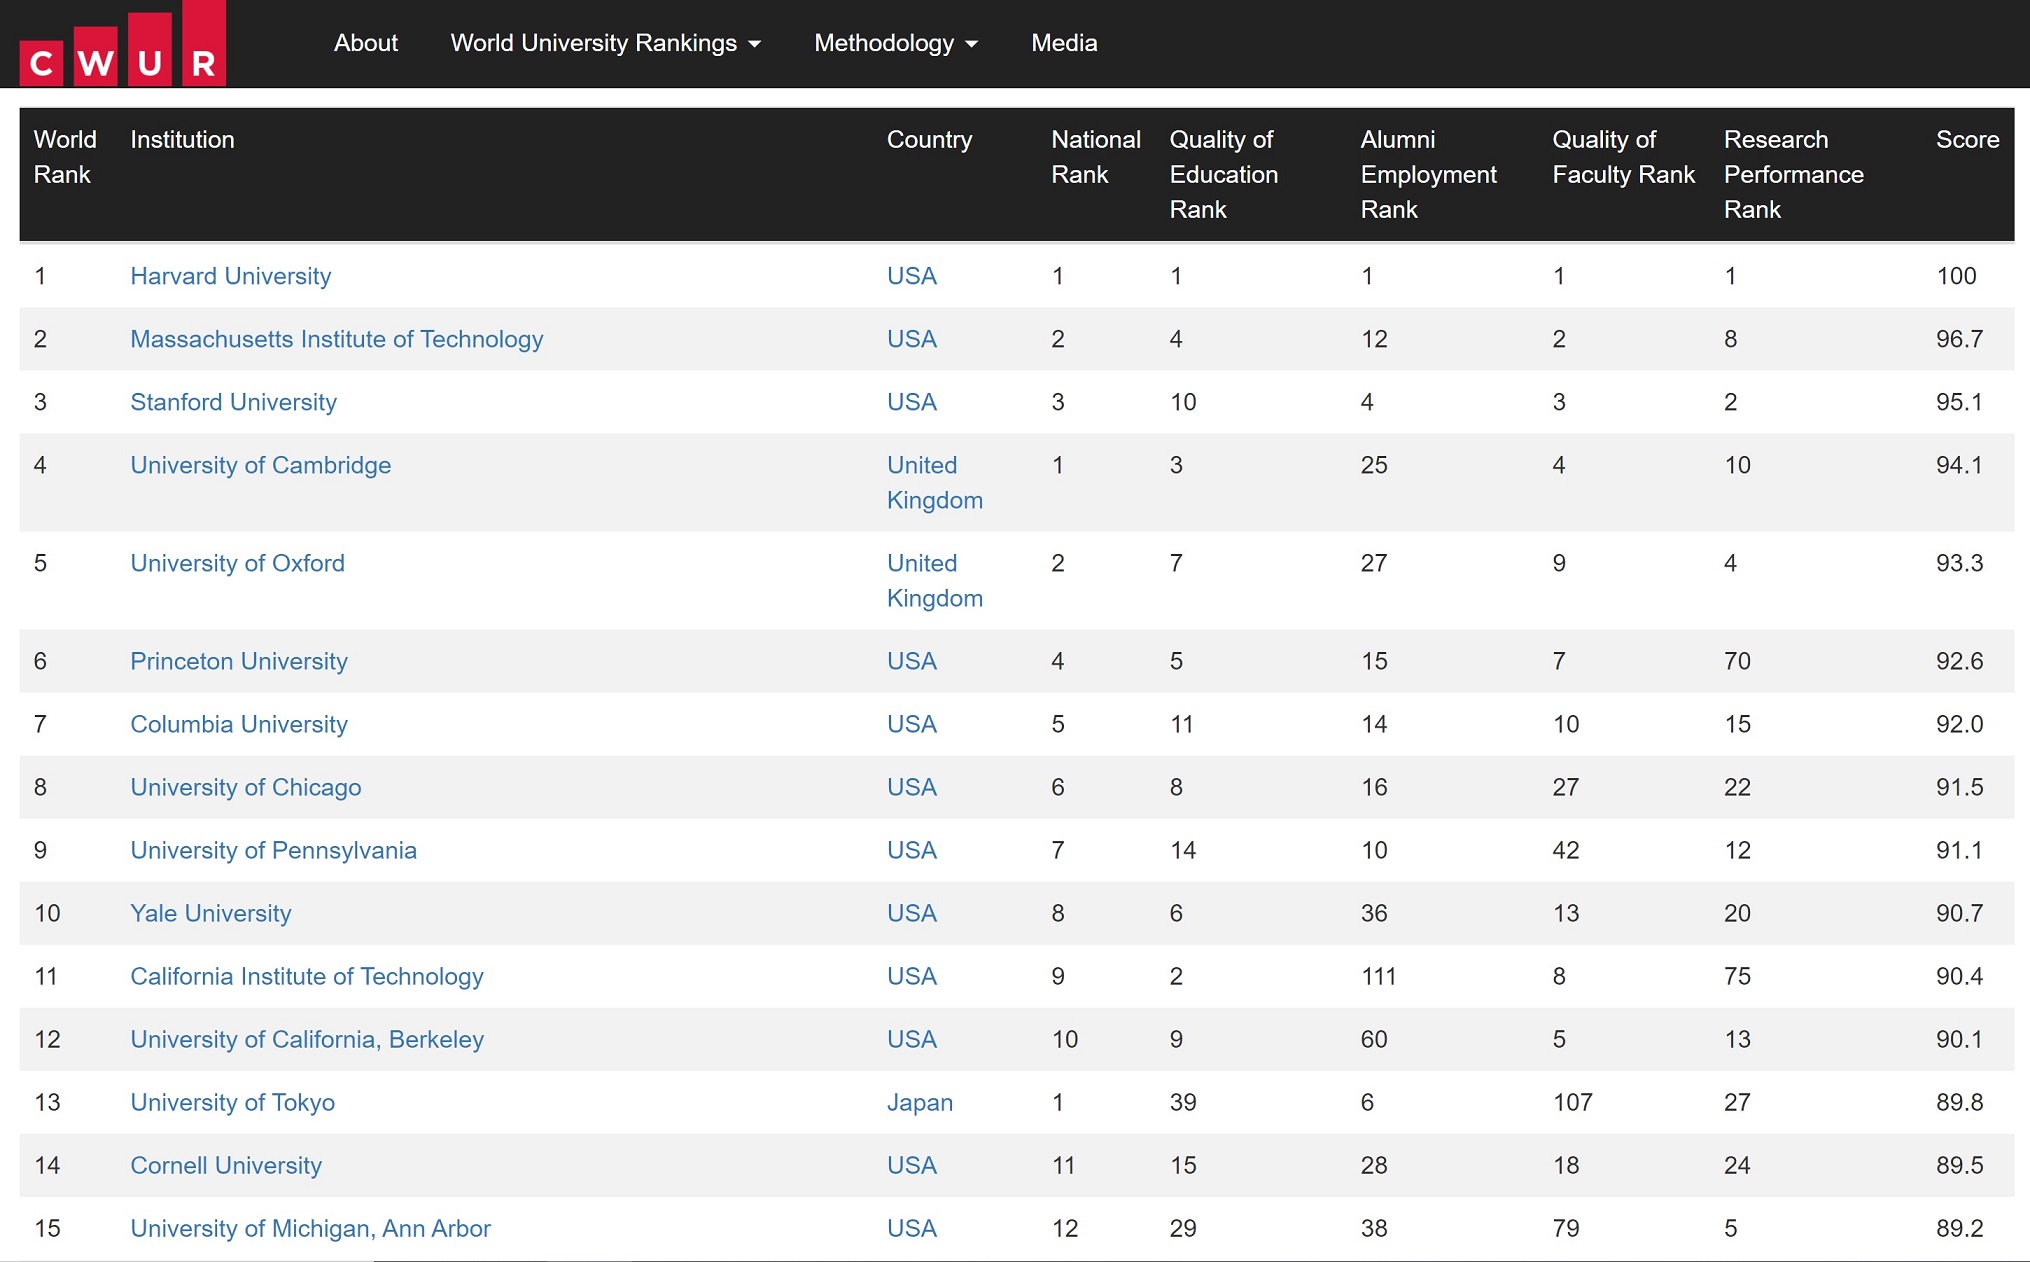Viewport: 2030px width, 1262px height.
Task: Click USA link in Cornell row
Action: point(912,1165)
